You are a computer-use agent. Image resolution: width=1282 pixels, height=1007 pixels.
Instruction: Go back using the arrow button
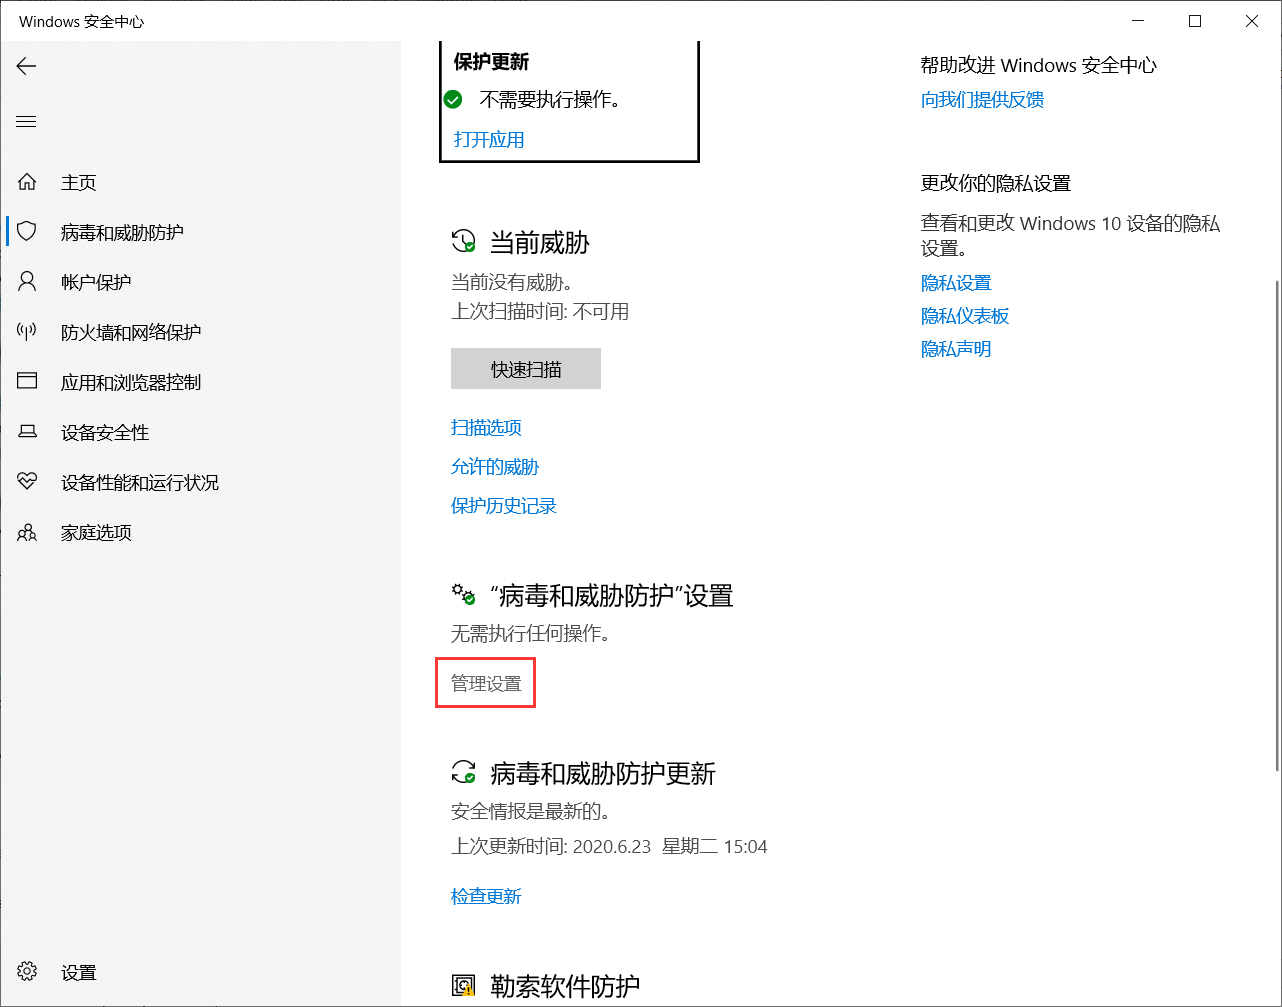tap(25, 66)
